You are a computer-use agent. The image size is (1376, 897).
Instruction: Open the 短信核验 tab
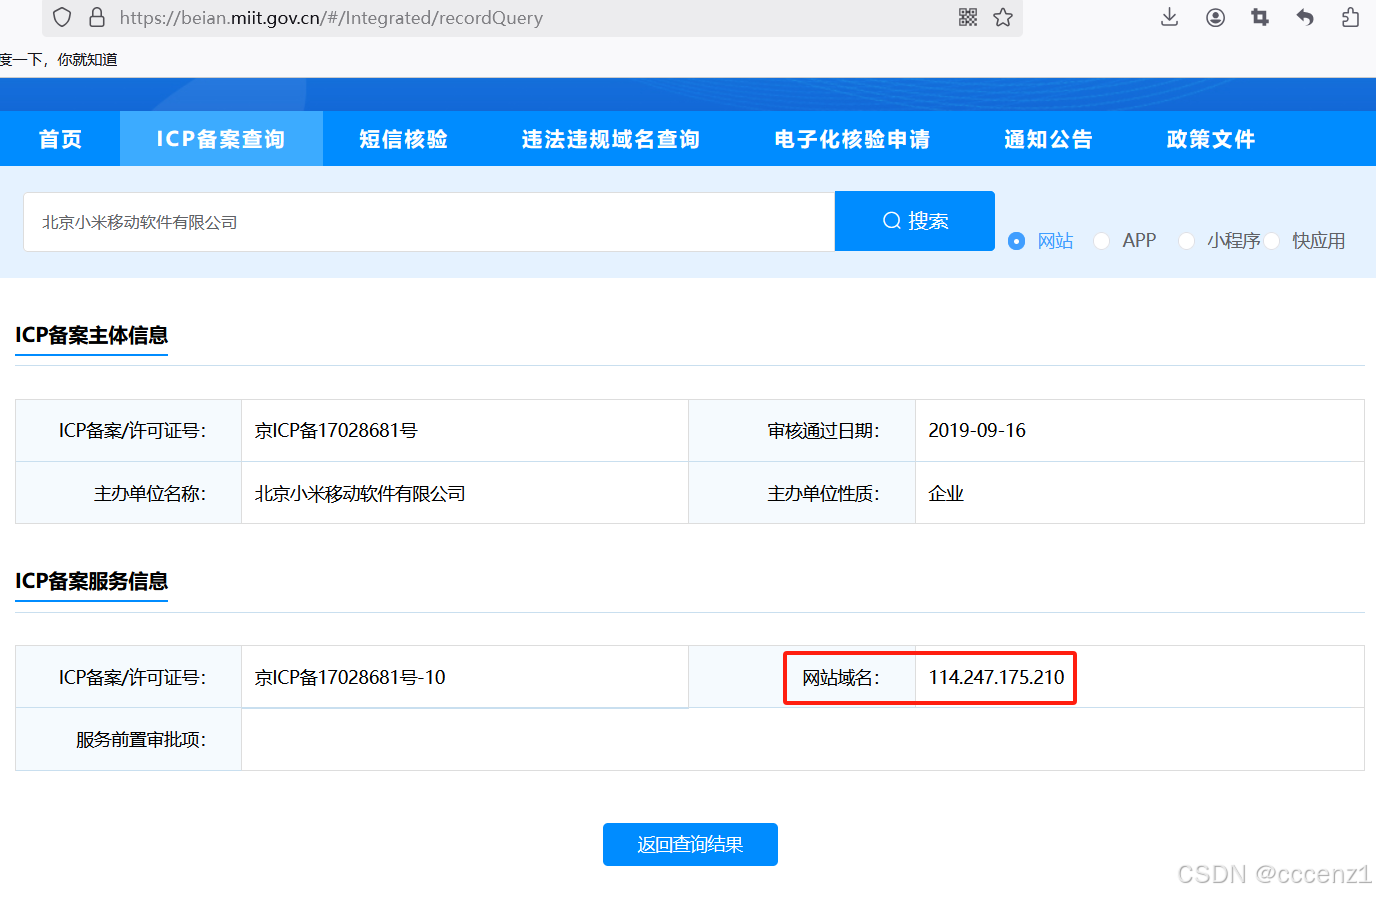[x=403, y=139]
